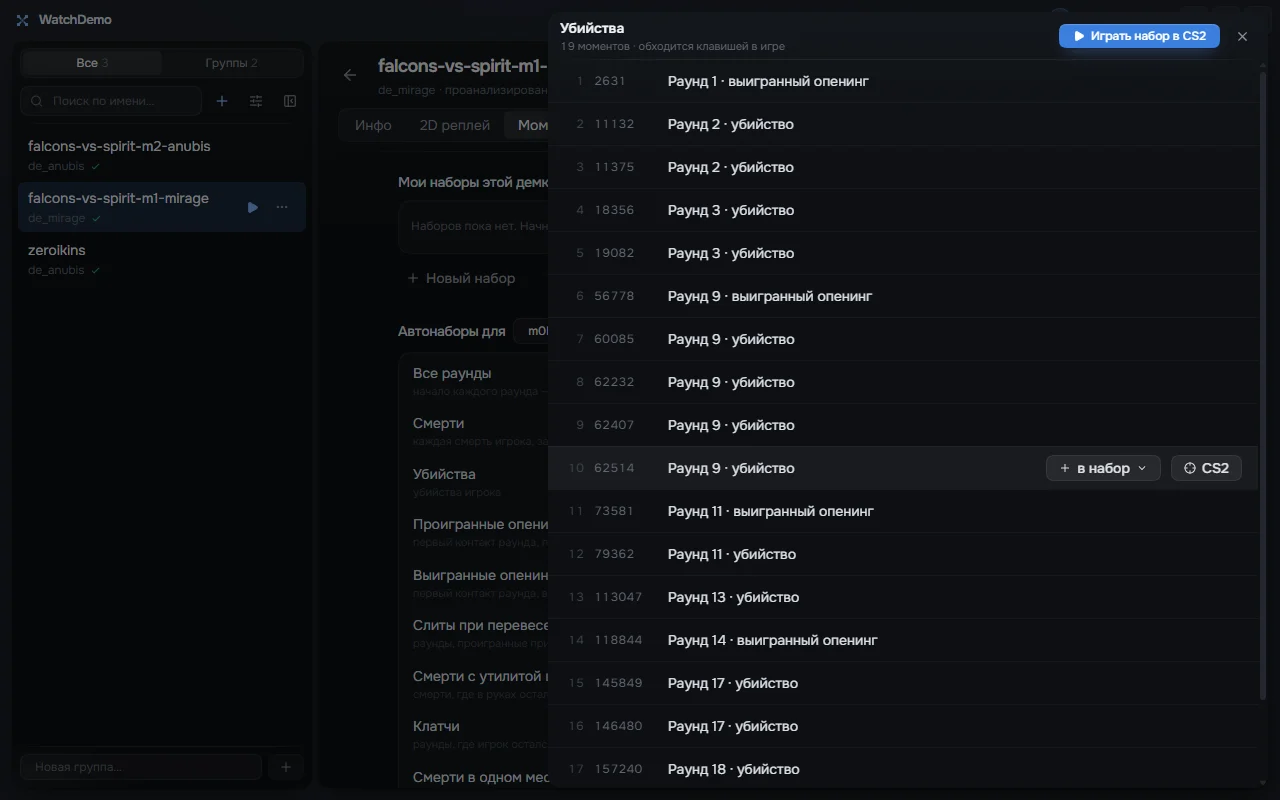Select moment 56778 Раунд 9 выигранный опенинг
1280x800 pixels.
coord(903,296)
